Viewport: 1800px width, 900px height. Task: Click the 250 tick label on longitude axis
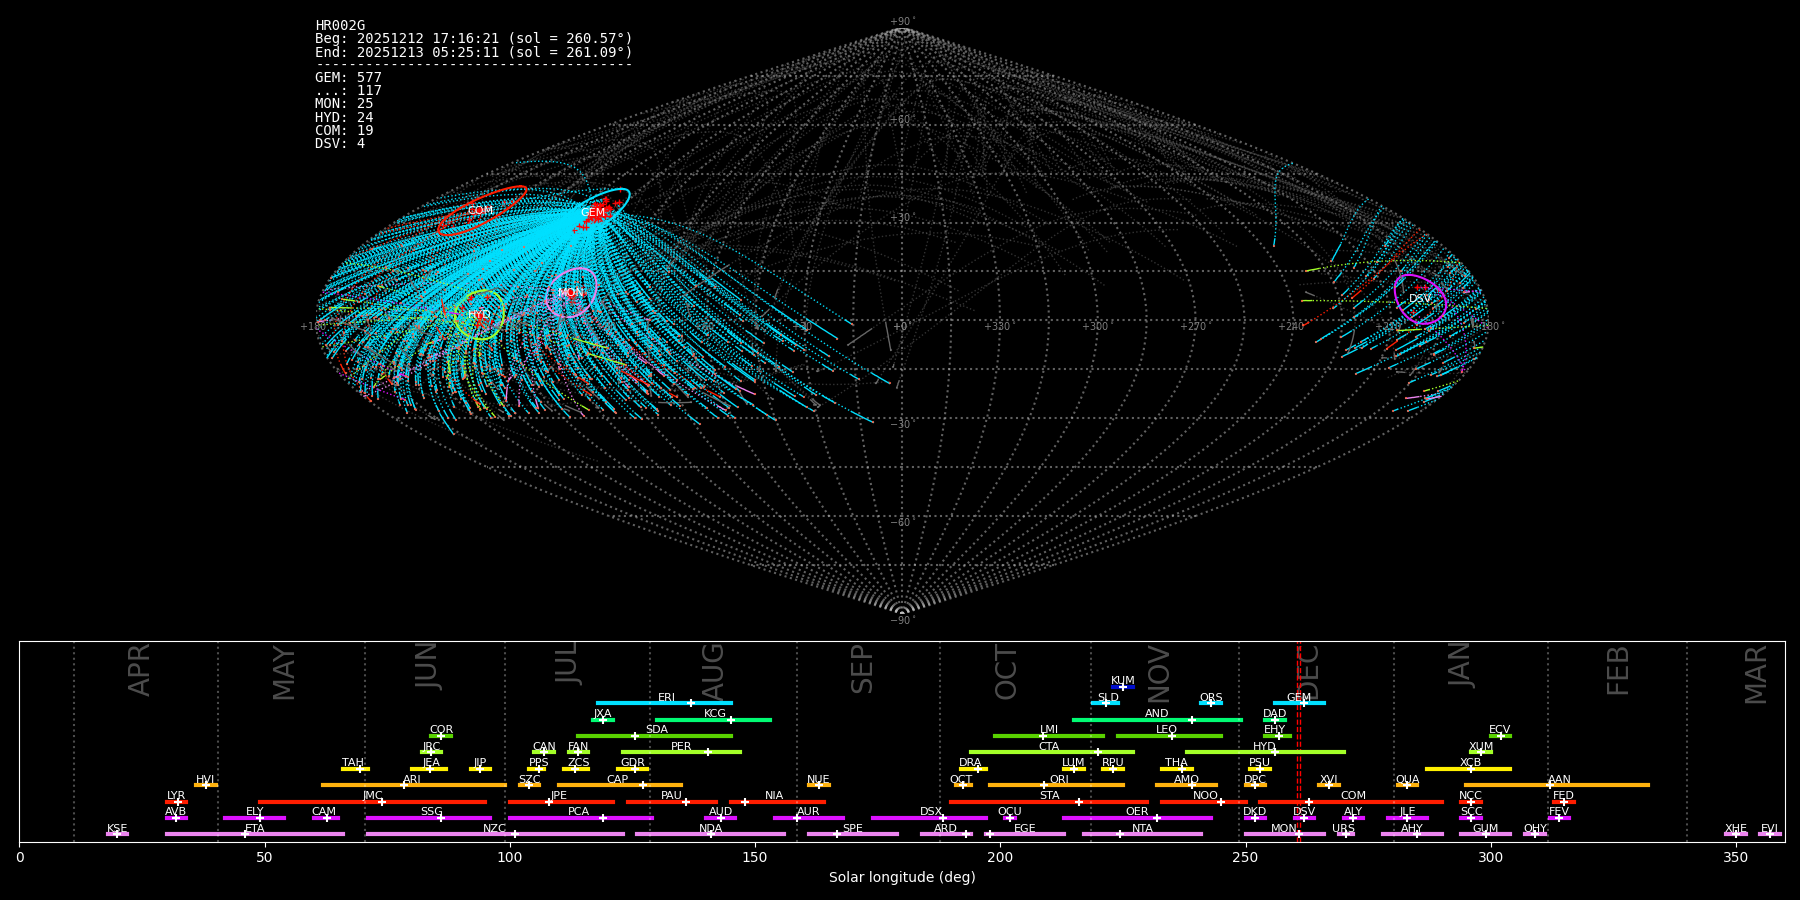point(1245,857)
